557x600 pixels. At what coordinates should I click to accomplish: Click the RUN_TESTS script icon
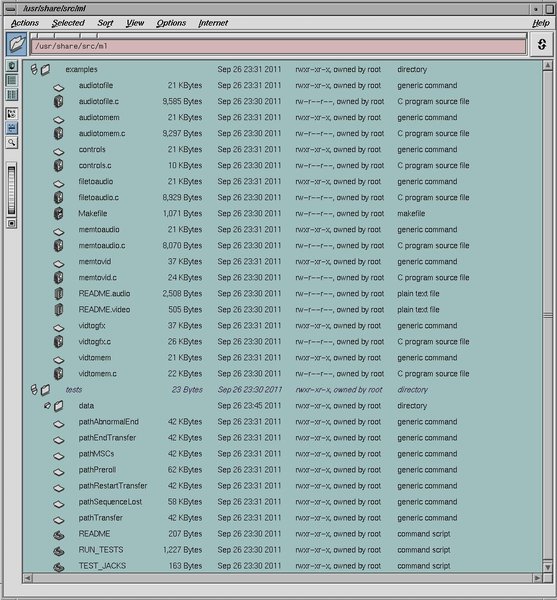coord(59,551)
